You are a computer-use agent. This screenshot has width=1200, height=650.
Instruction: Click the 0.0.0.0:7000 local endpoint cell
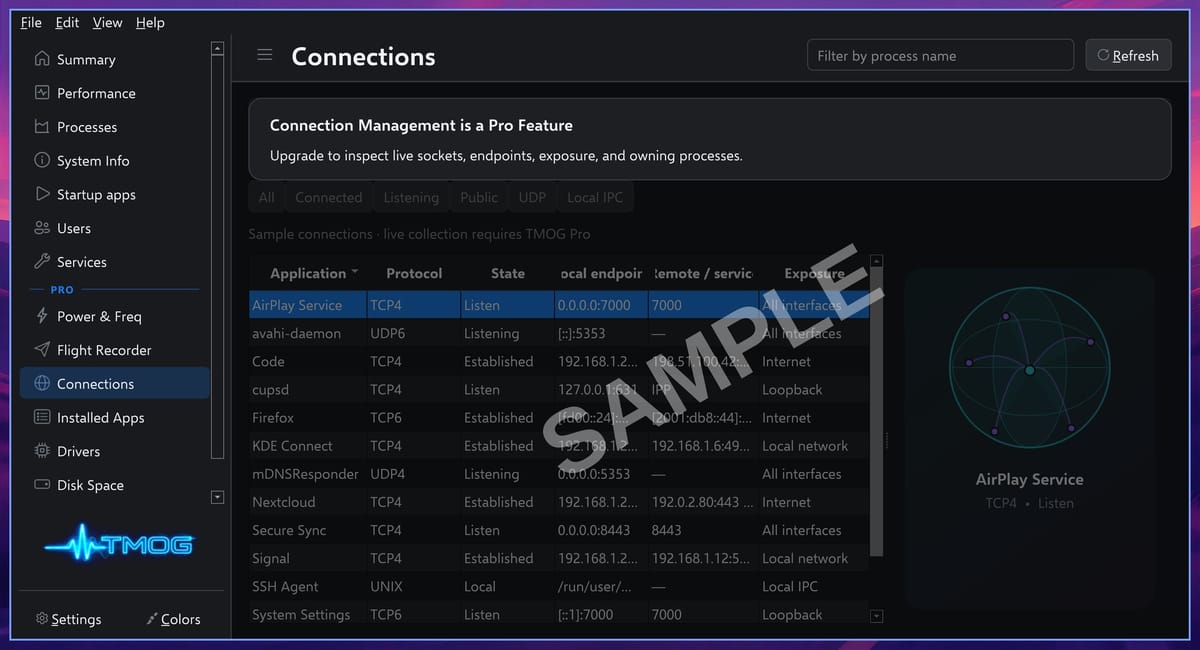click(x=602, y=305)
